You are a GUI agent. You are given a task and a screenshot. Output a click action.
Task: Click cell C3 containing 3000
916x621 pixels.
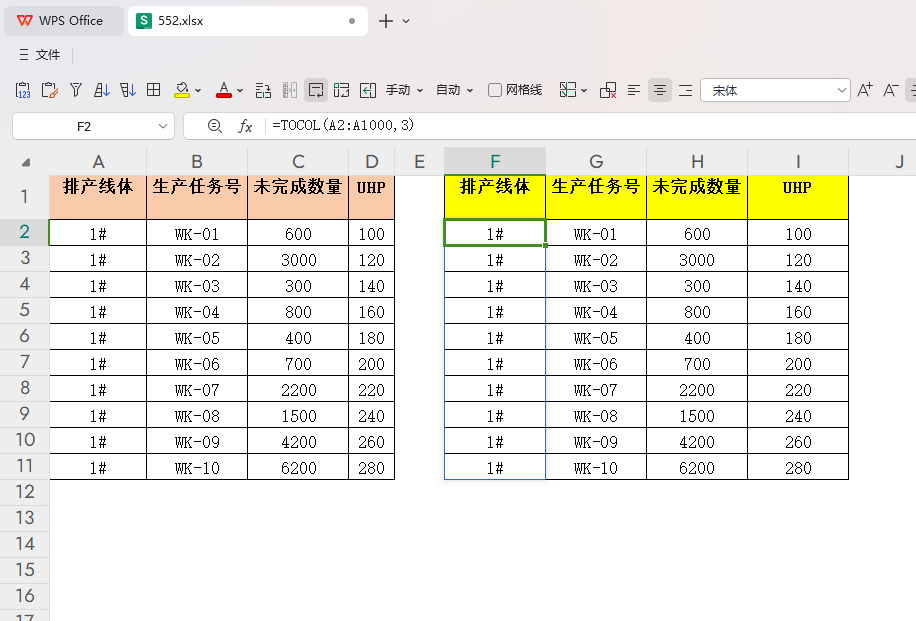tap(298, 260)
